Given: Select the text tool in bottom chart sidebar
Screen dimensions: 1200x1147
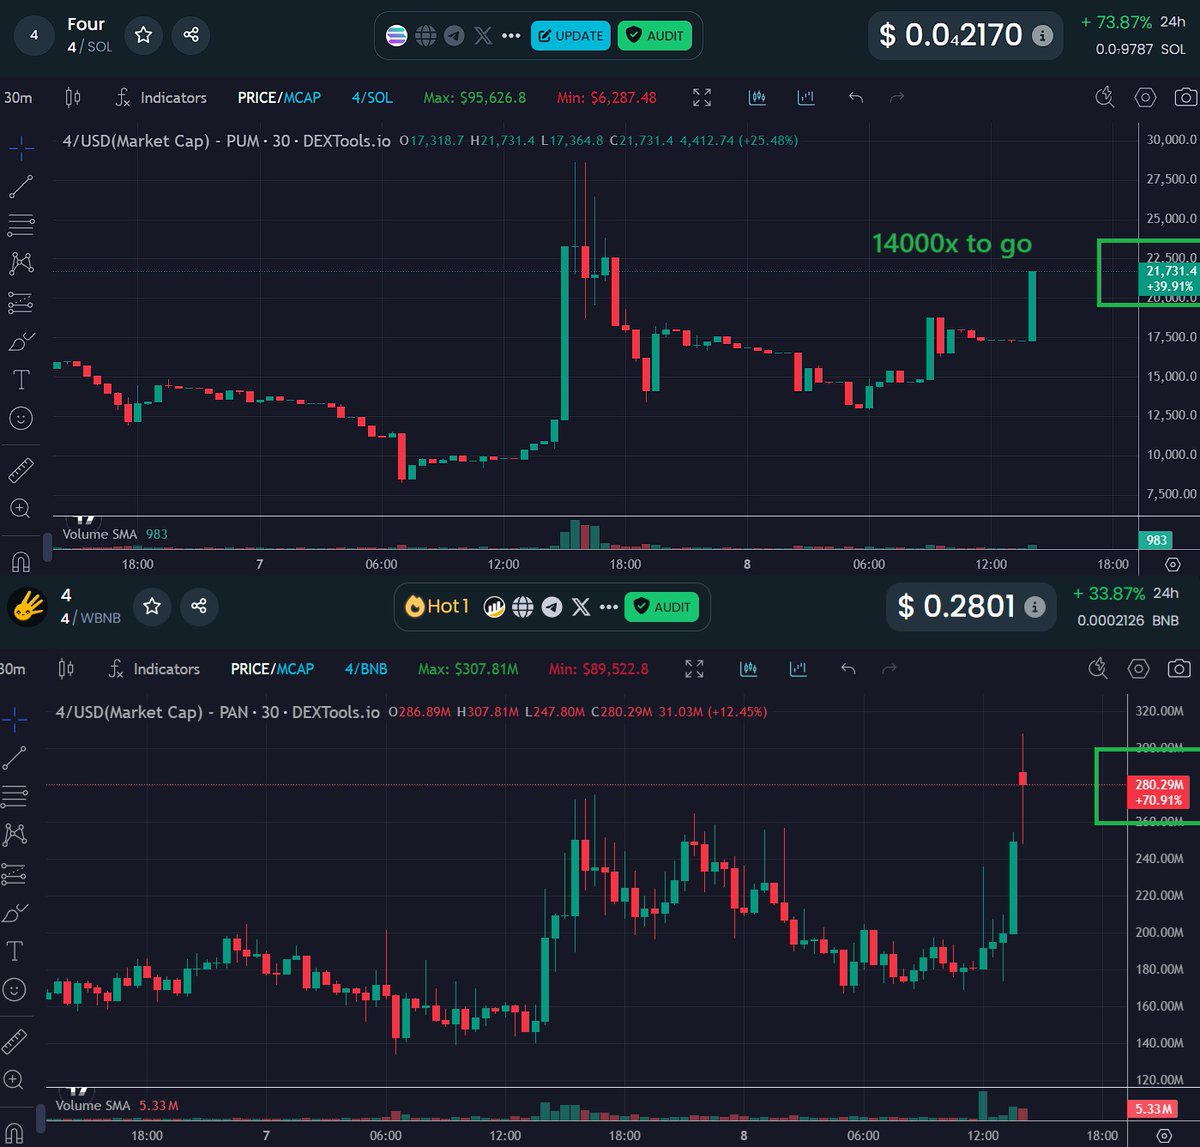Looking at the screenshot, I should 15,951.
